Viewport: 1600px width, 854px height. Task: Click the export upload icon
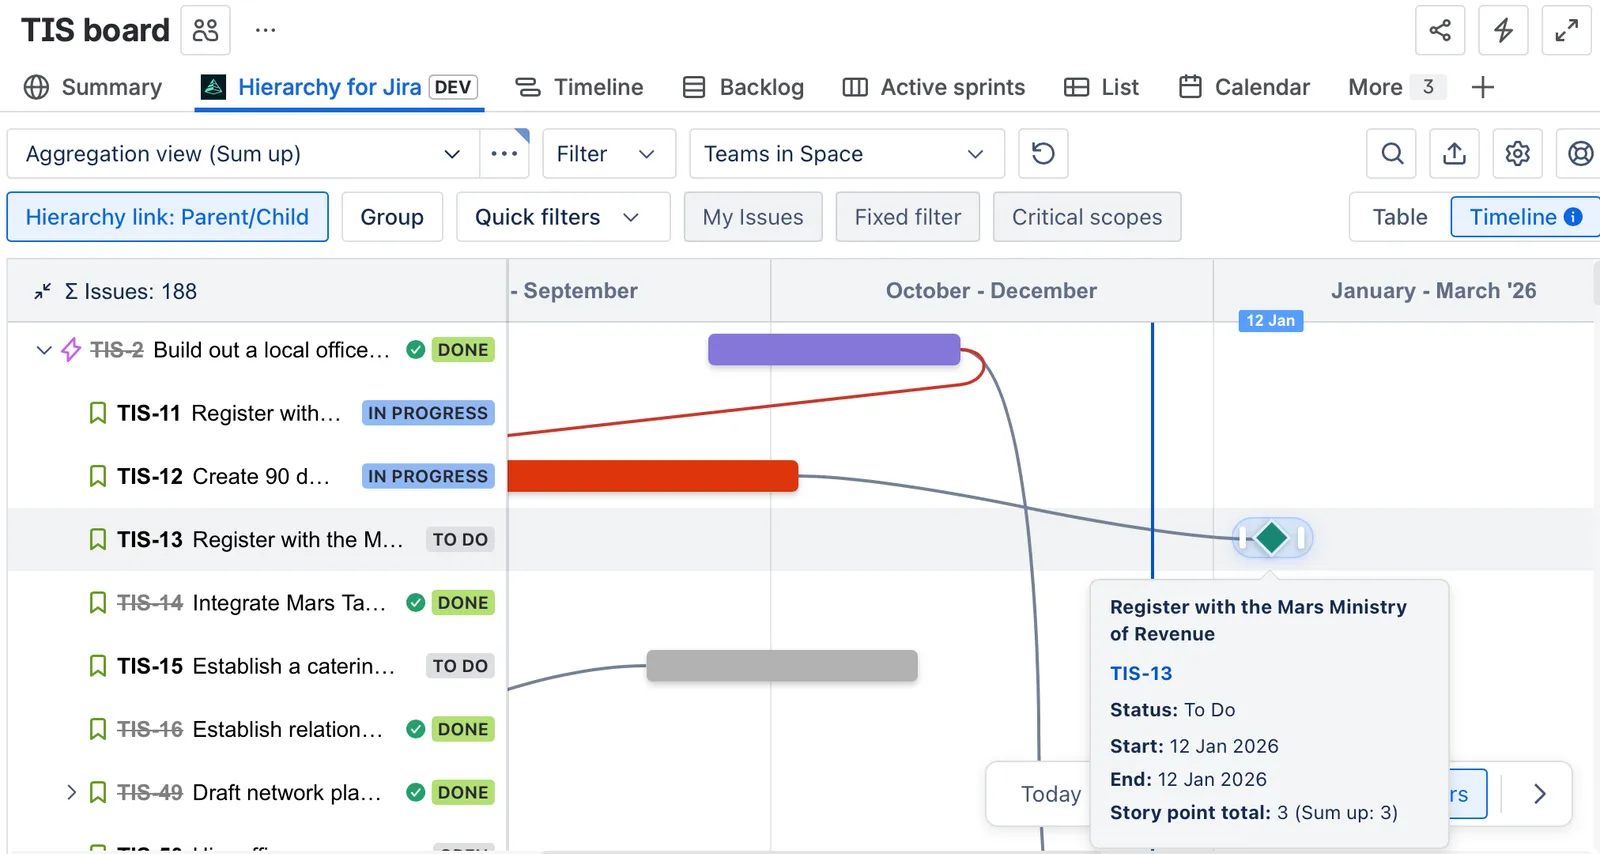(x=1455, y=154)
